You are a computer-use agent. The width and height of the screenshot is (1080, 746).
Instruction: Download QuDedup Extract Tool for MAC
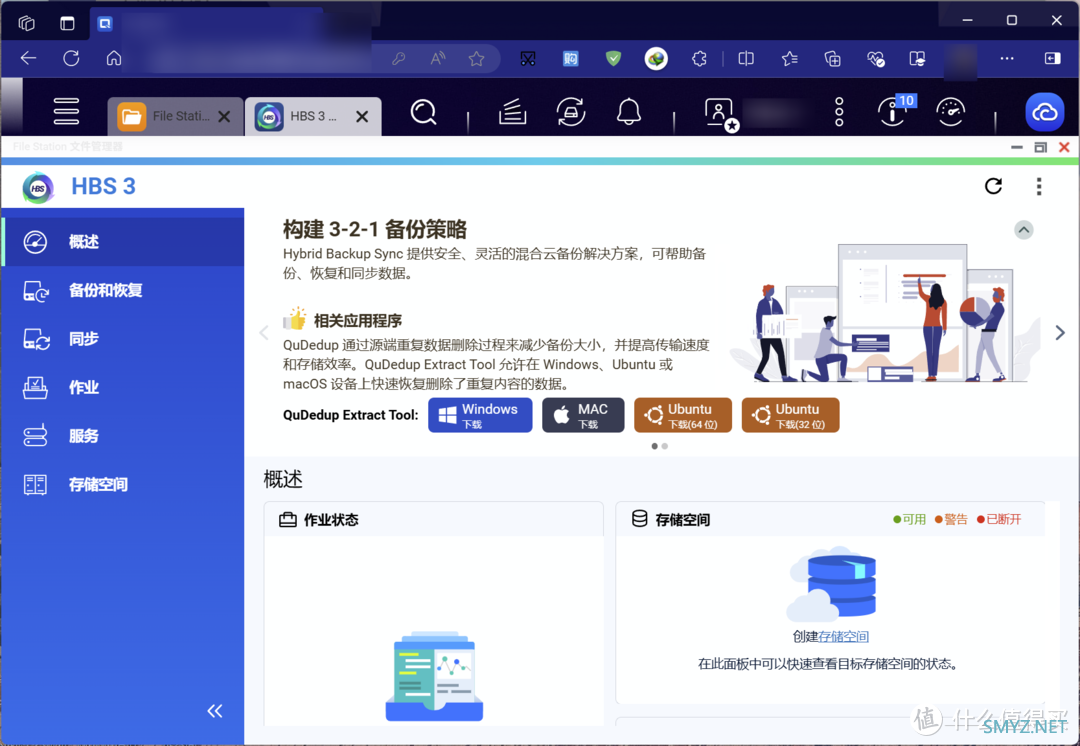(x=583, y=415)
